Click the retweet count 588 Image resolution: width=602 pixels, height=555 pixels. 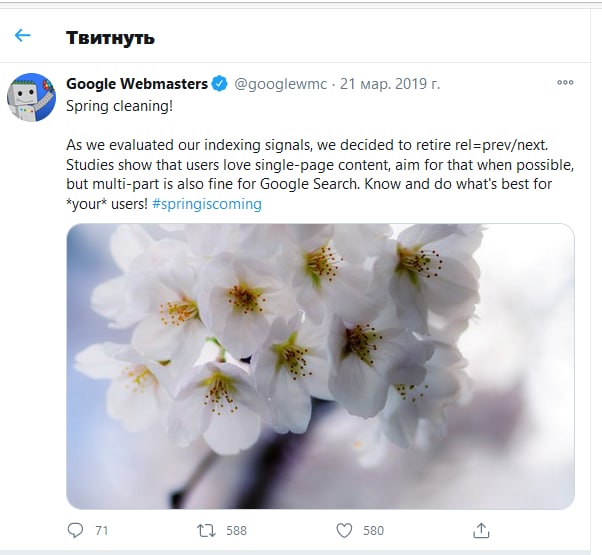[x=236, y=531]
